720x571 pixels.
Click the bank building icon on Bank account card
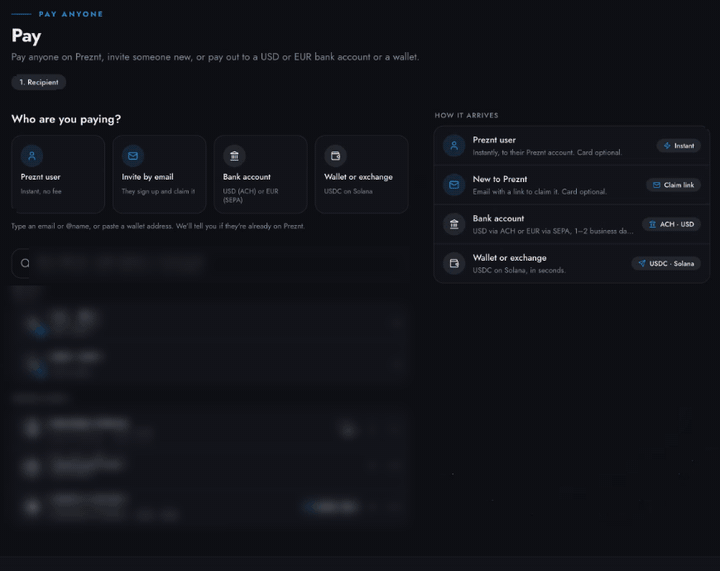234,156
